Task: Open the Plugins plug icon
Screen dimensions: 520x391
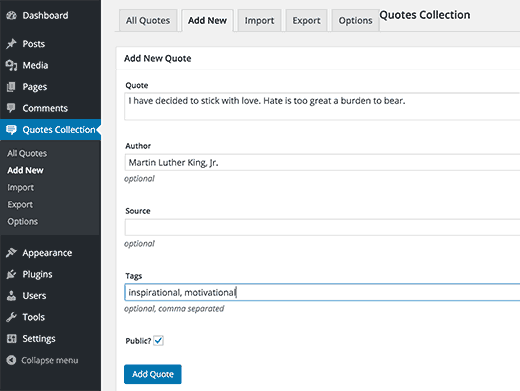Action: [x=11, y=274]
